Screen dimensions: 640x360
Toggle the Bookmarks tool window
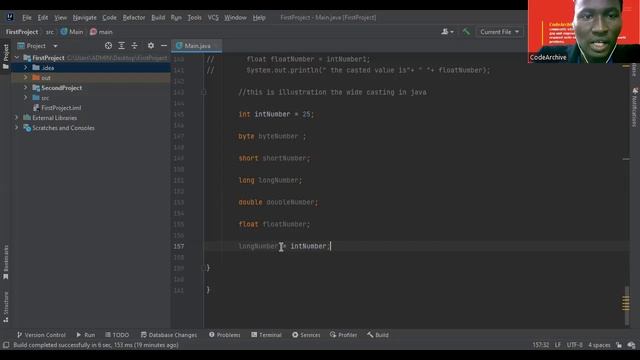click(x=6, y=262)
